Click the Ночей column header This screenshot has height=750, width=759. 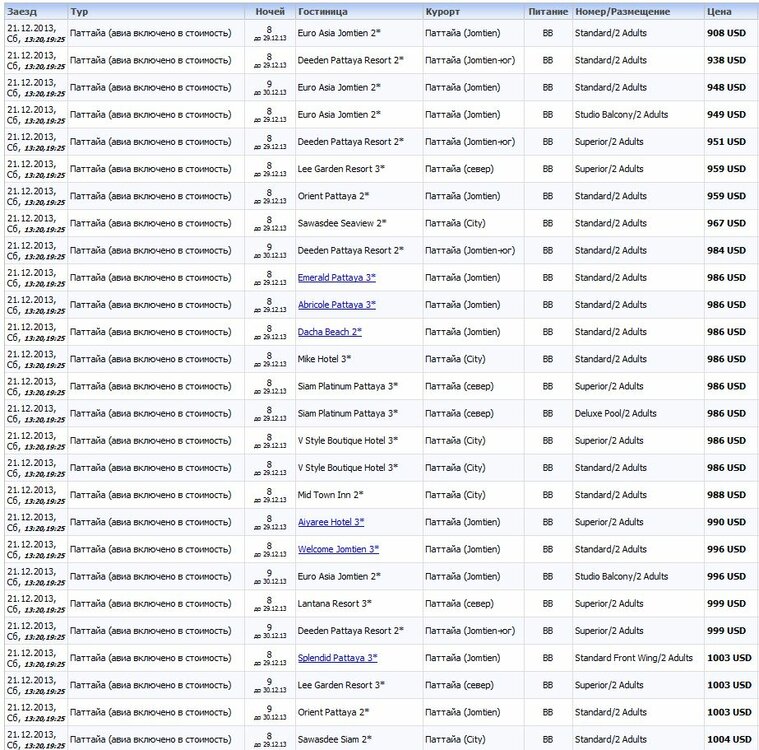tap(270, 12)
